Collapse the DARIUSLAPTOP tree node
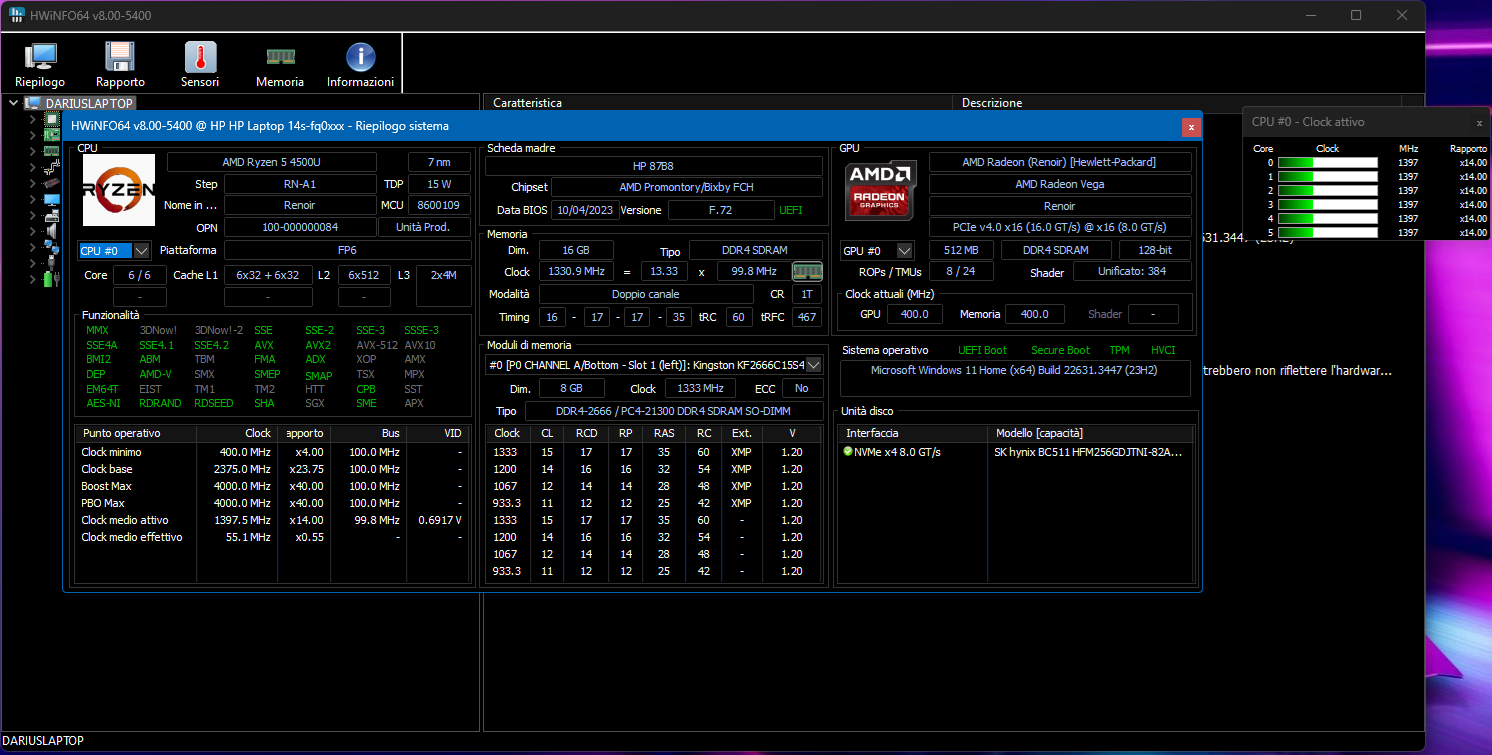Viewport: 1492px width, 755px height. coord(13,103)
